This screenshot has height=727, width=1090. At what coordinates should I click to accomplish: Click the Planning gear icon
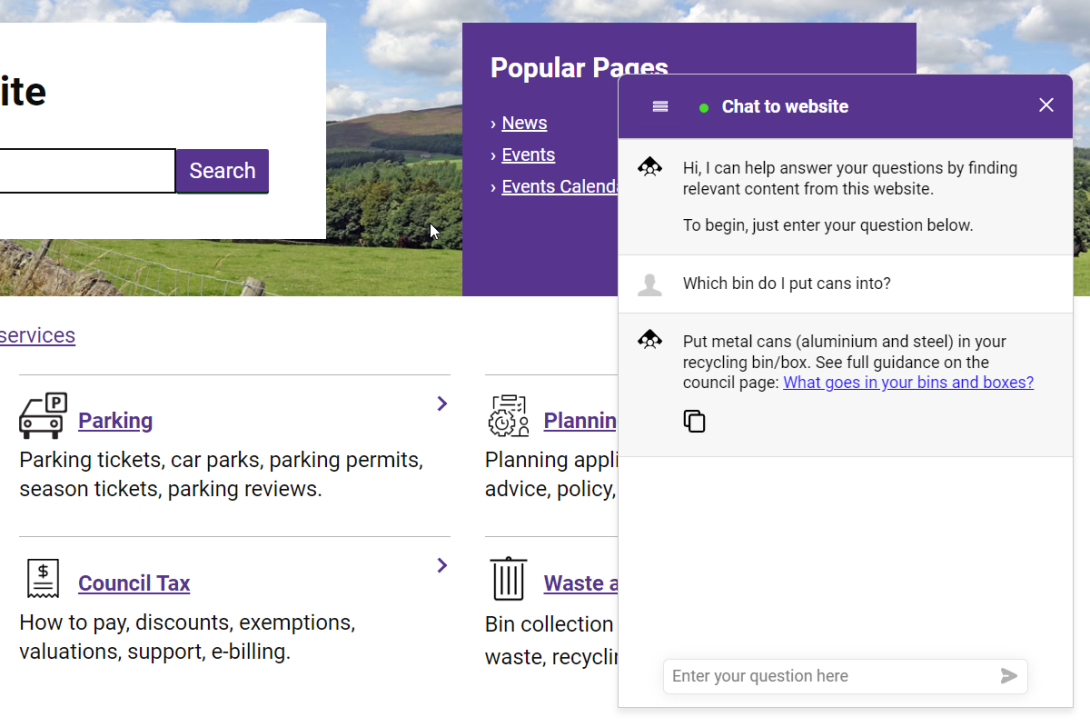pos(509,416)
